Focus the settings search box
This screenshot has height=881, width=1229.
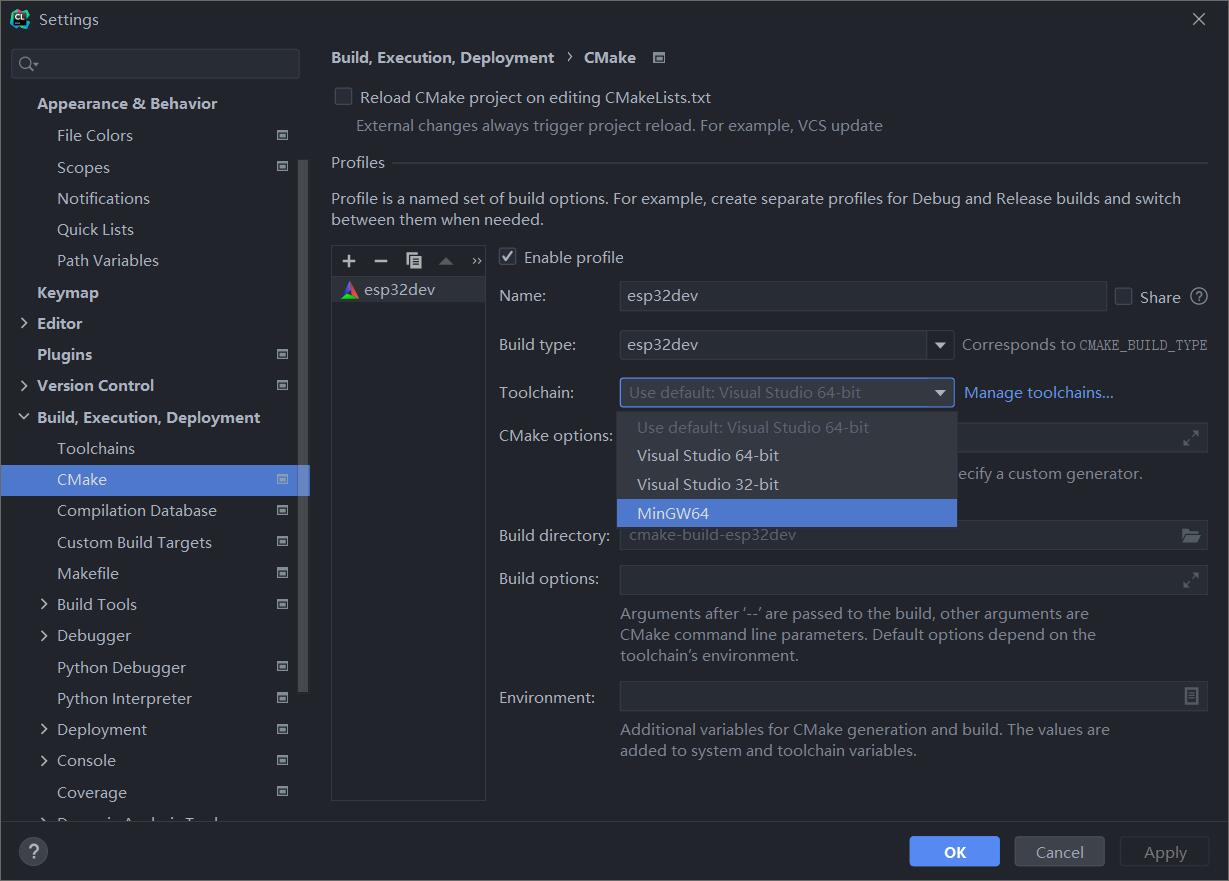tap(155, 64)
